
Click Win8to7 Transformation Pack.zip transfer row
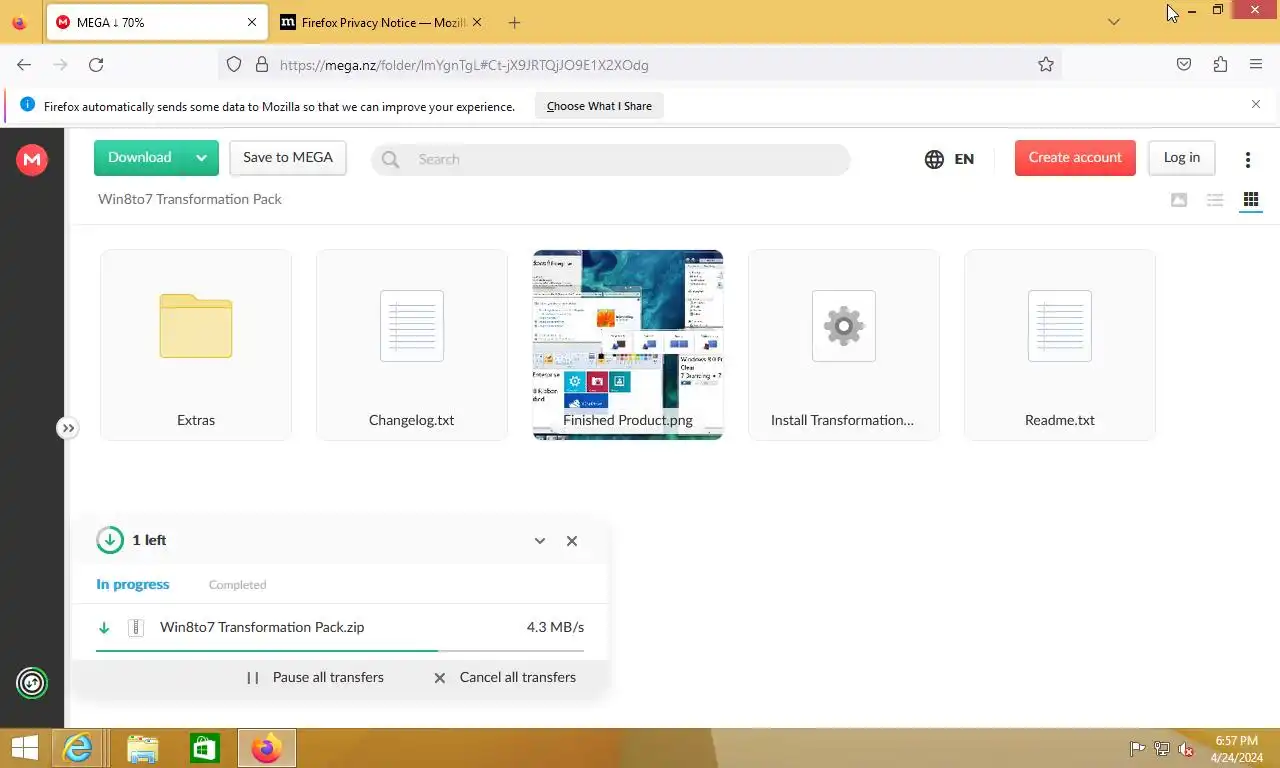(x=340, y=628)
